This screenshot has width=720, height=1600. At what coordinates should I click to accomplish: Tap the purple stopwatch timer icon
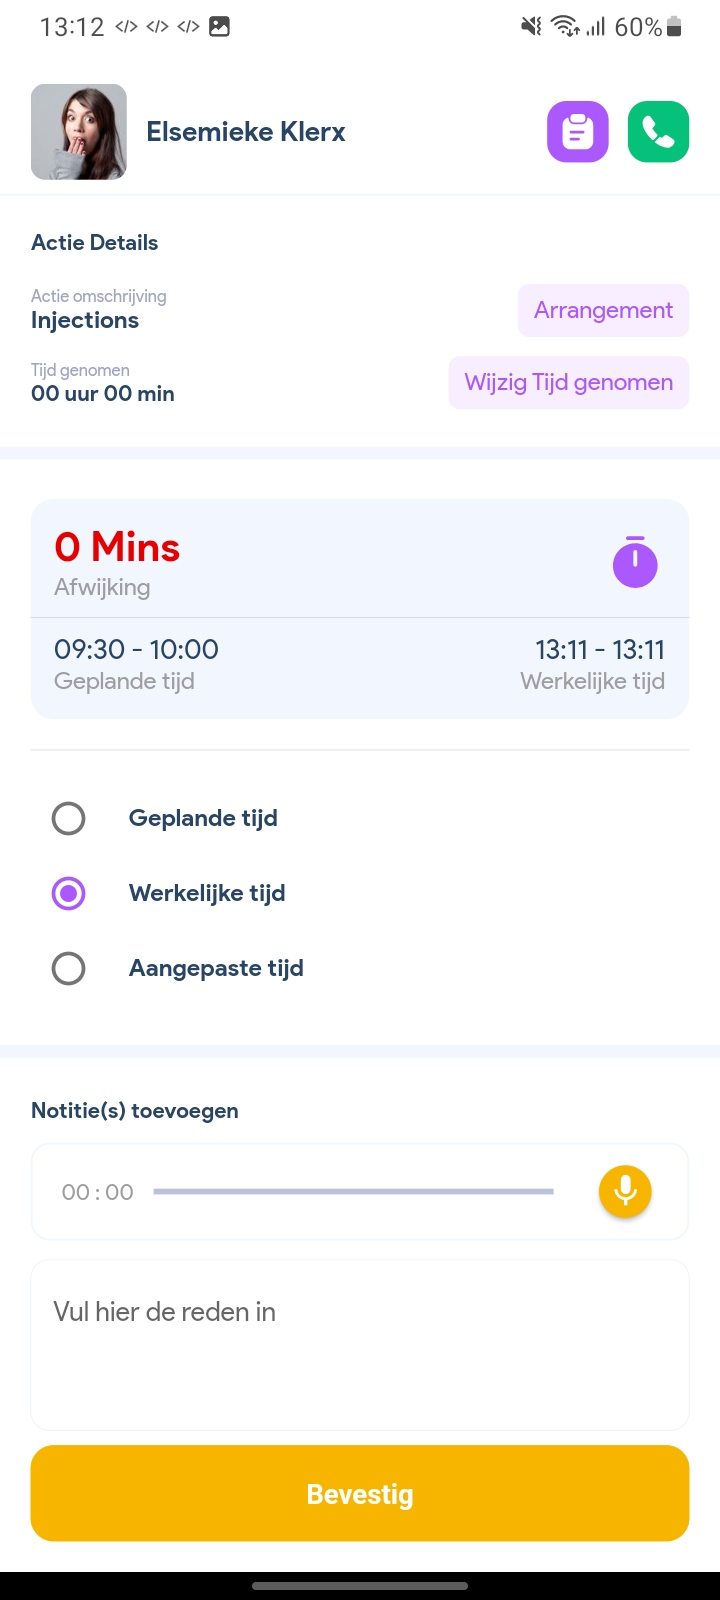(x=635, y=562)
